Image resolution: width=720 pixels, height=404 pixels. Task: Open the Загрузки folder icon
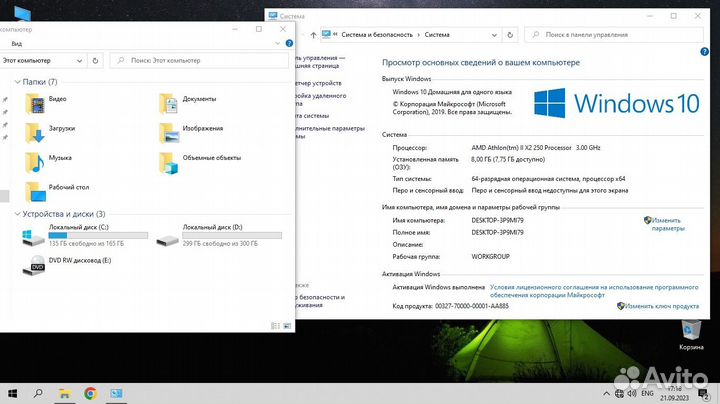point(35,133)
